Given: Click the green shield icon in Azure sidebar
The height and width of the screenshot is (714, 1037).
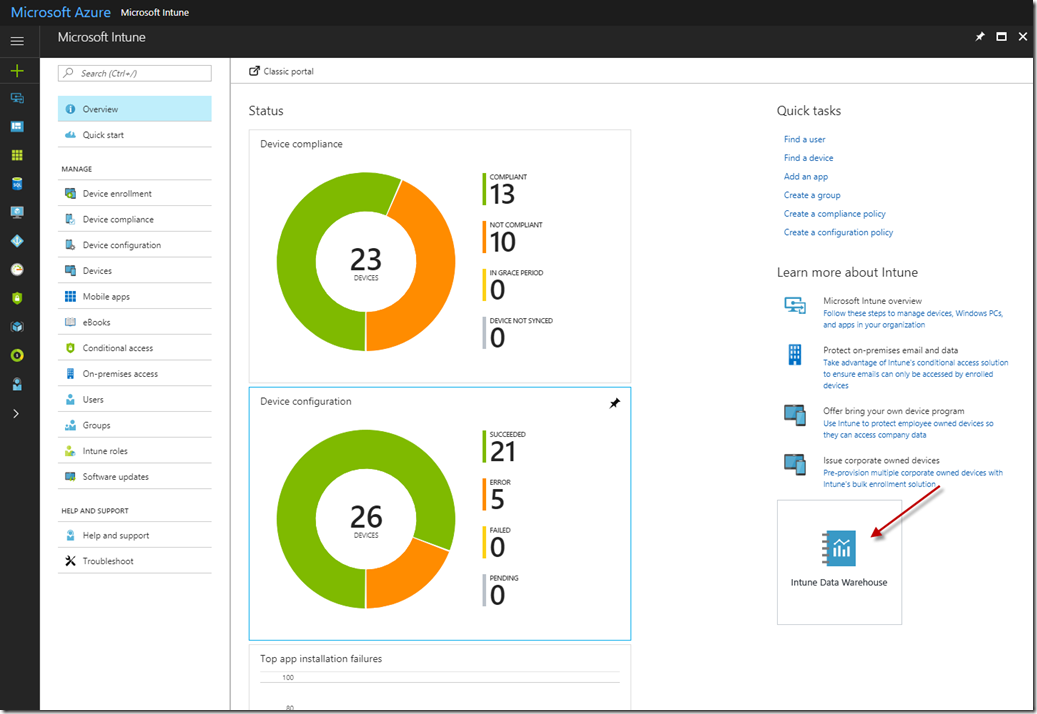Looking at the screenshot, I should pos(17,298).
